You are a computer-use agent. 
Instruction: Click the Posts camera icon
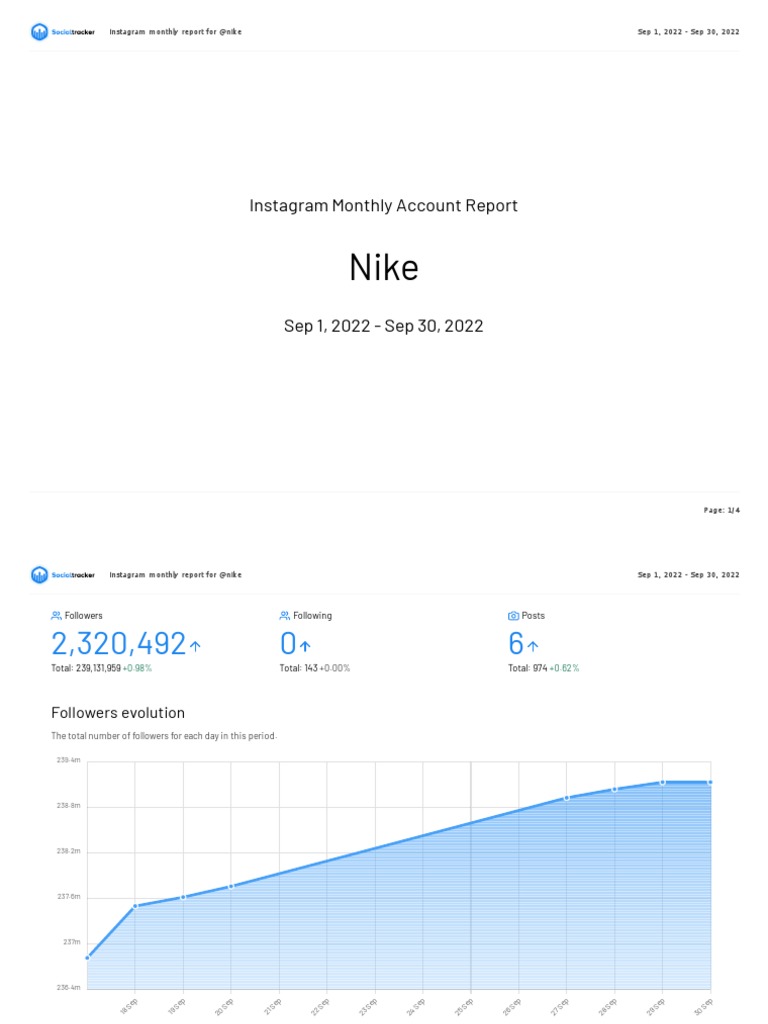coord(513,615)
